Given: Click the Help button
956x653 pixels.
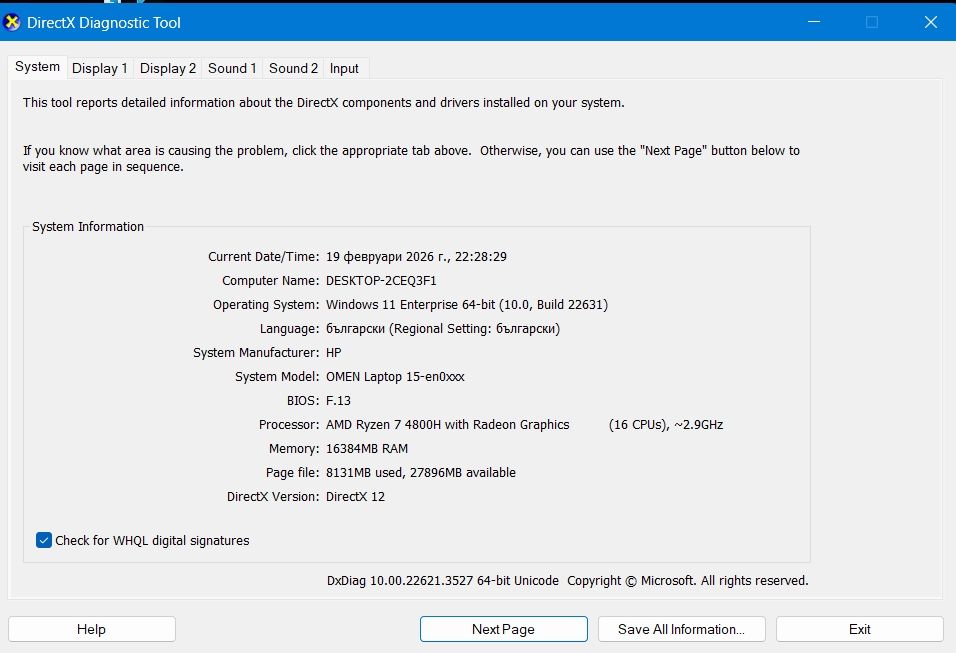Looking at the screenshot, I should pos(91,629).
